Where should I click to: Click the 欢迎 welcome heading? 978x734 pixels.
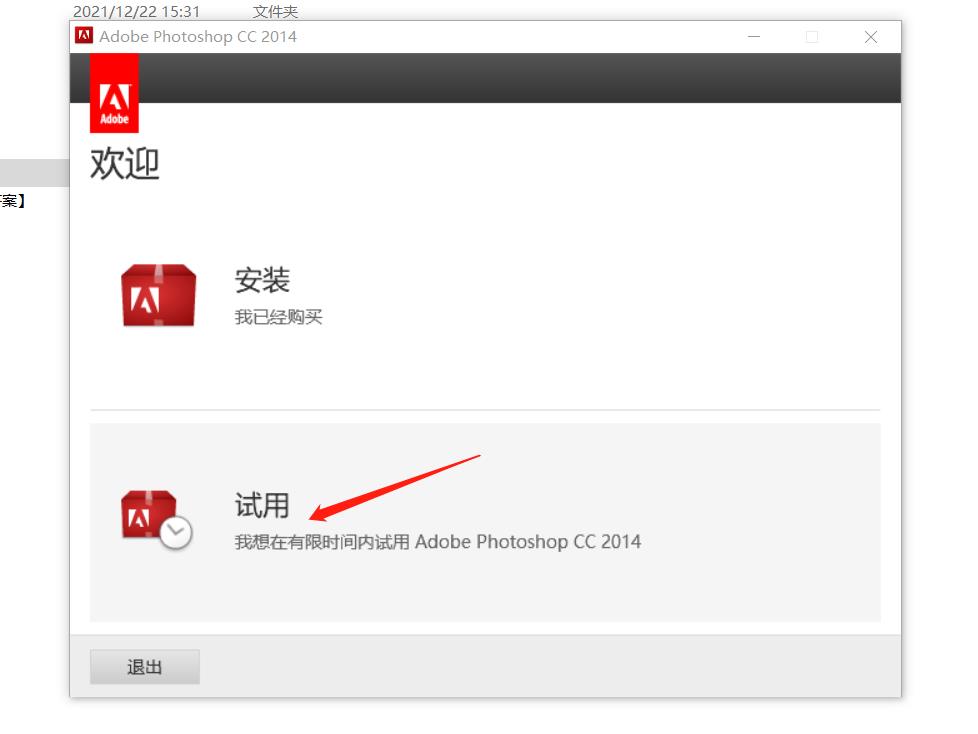[125, 164]
